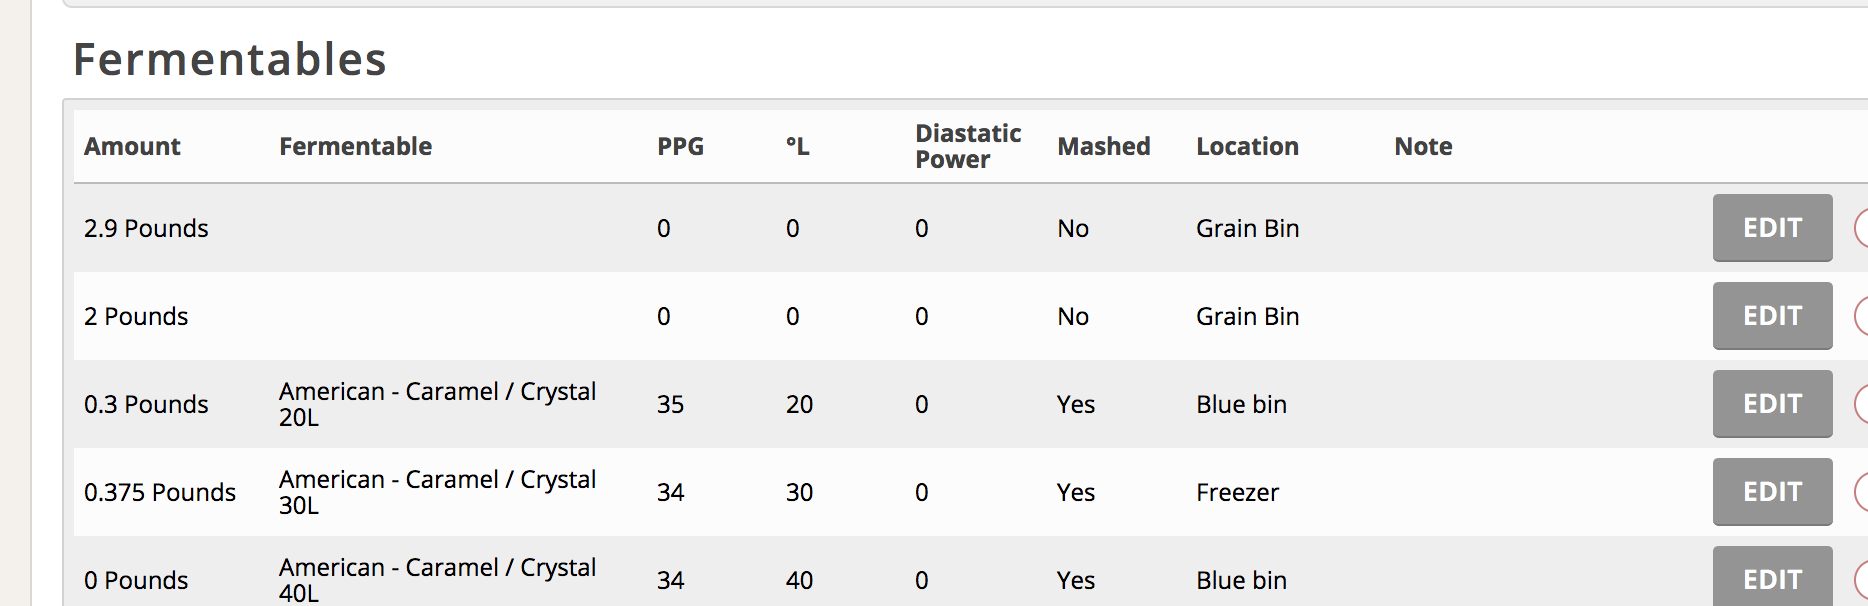Select the Fermentable column header

point(355,146)
